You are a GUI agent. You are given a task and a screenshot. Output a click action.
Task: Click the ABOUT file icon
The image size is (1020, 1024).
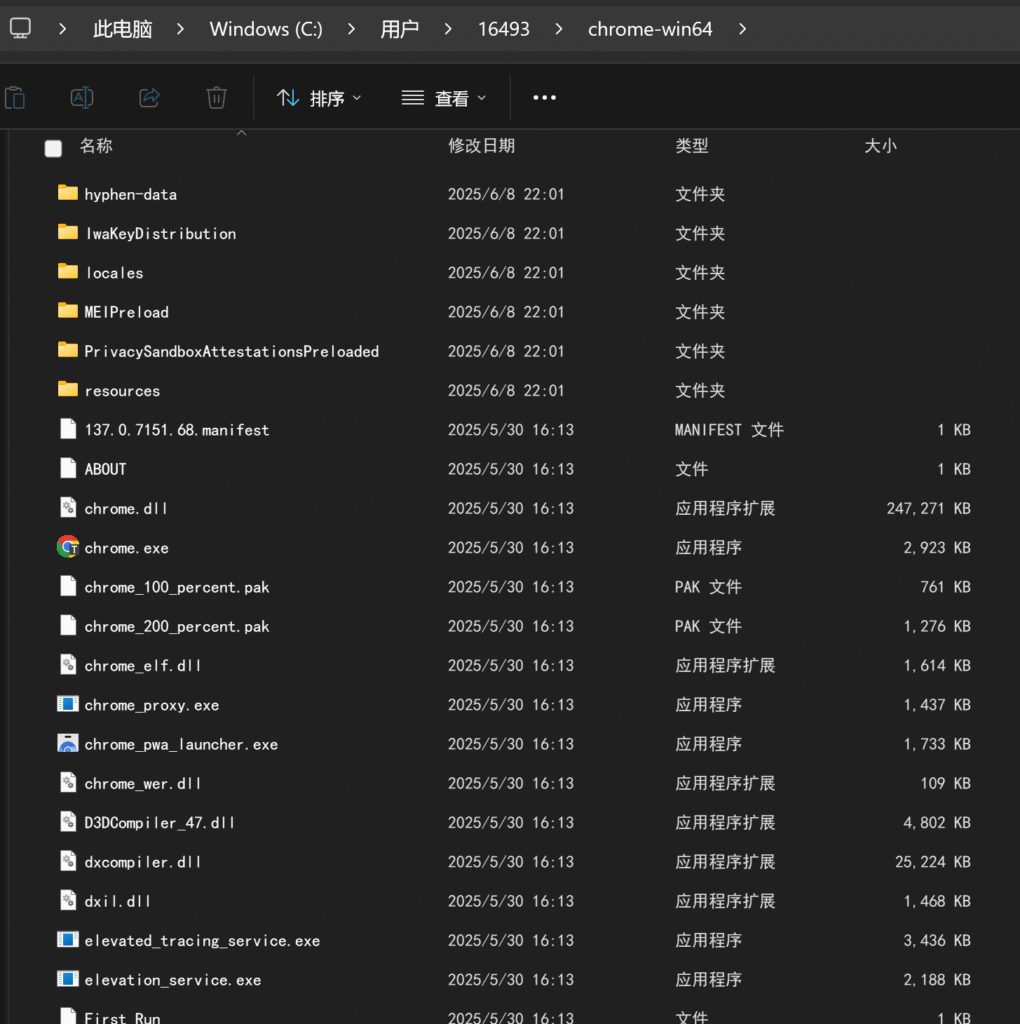pos(68,468)
